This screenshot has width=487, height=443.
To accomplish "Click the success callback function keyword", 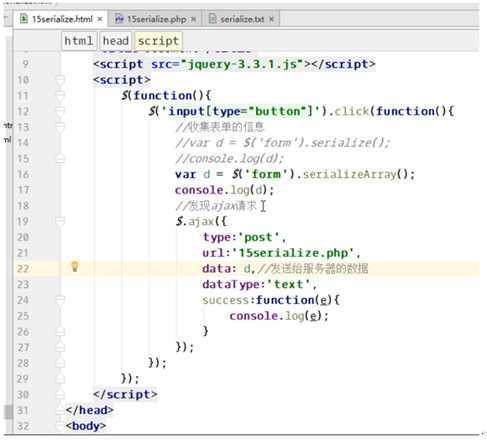I will click(x=285, y=300).
